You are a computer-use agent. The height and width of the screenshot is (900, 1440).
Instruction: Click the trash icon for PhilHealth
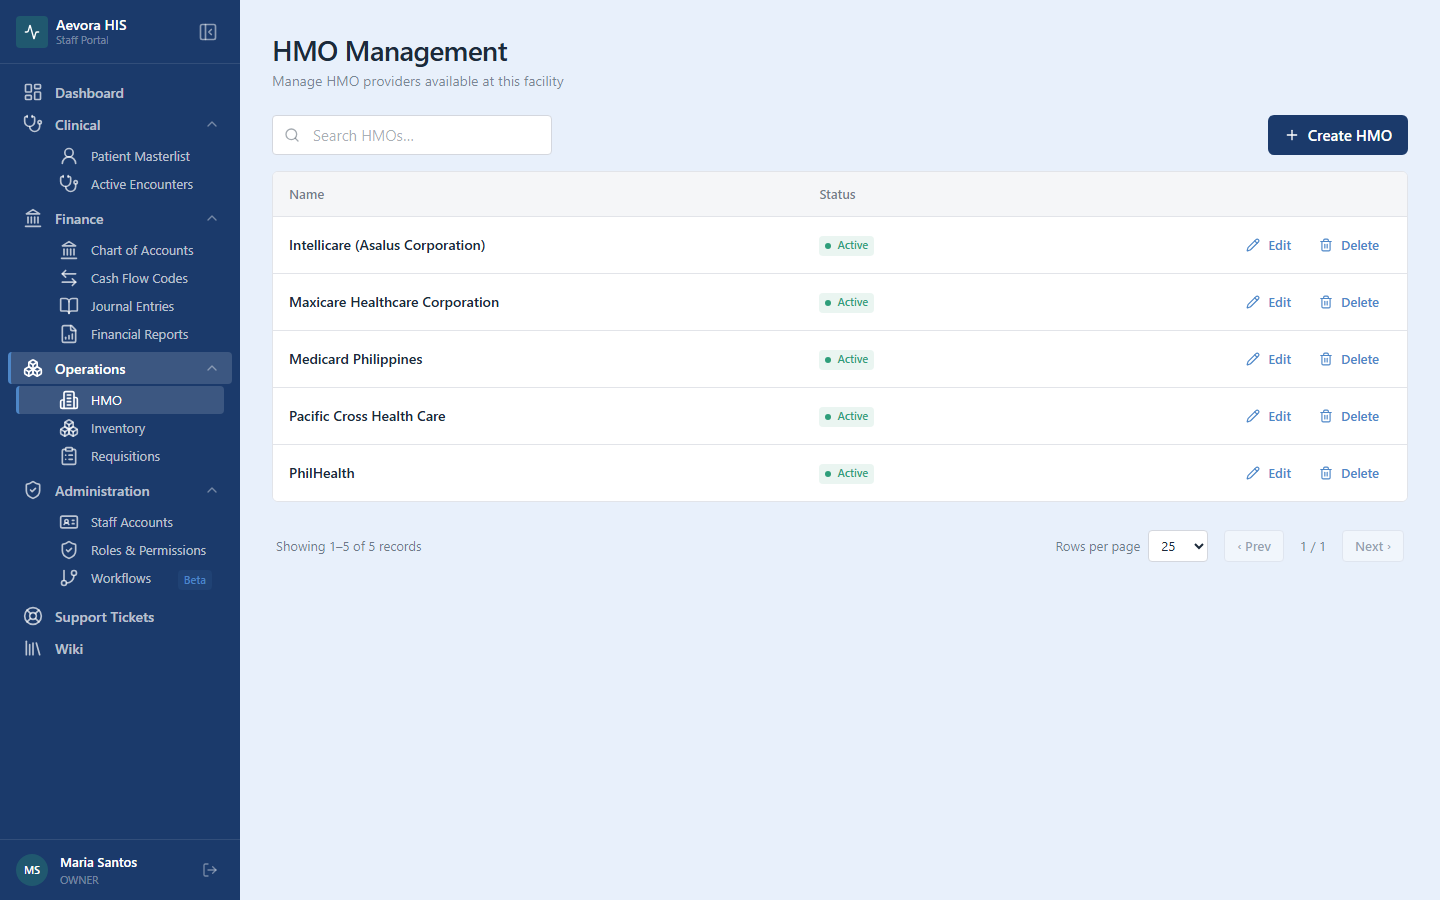tap(1326, 473)
